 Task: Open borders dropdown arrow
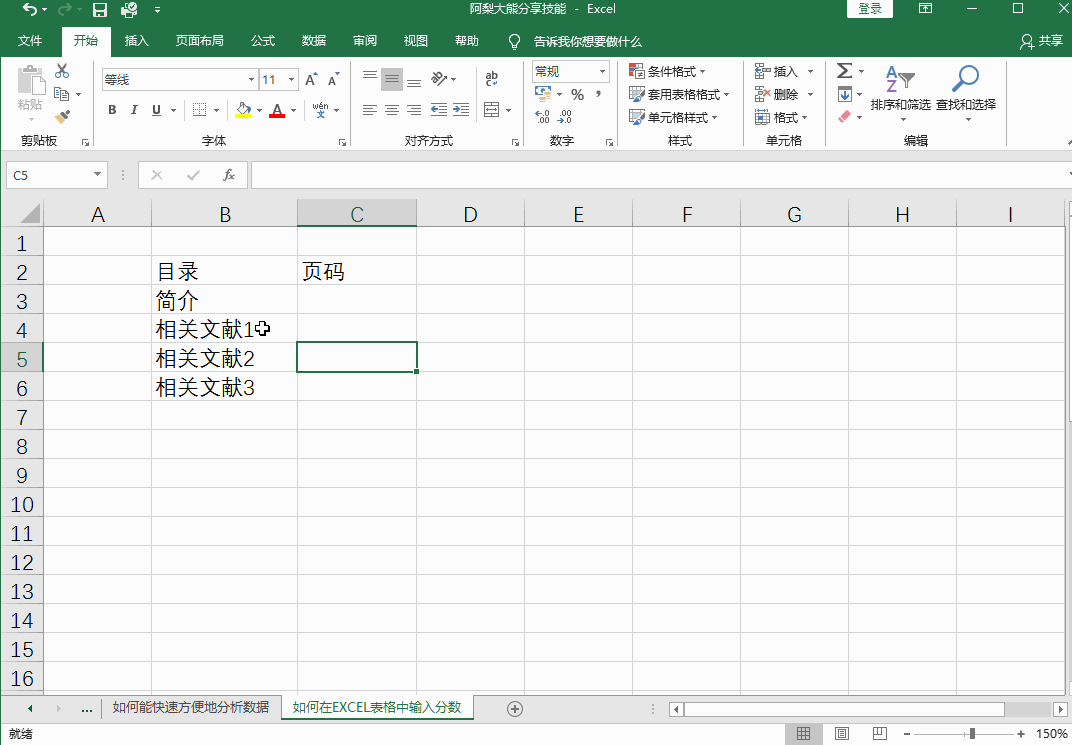point(217,110)
